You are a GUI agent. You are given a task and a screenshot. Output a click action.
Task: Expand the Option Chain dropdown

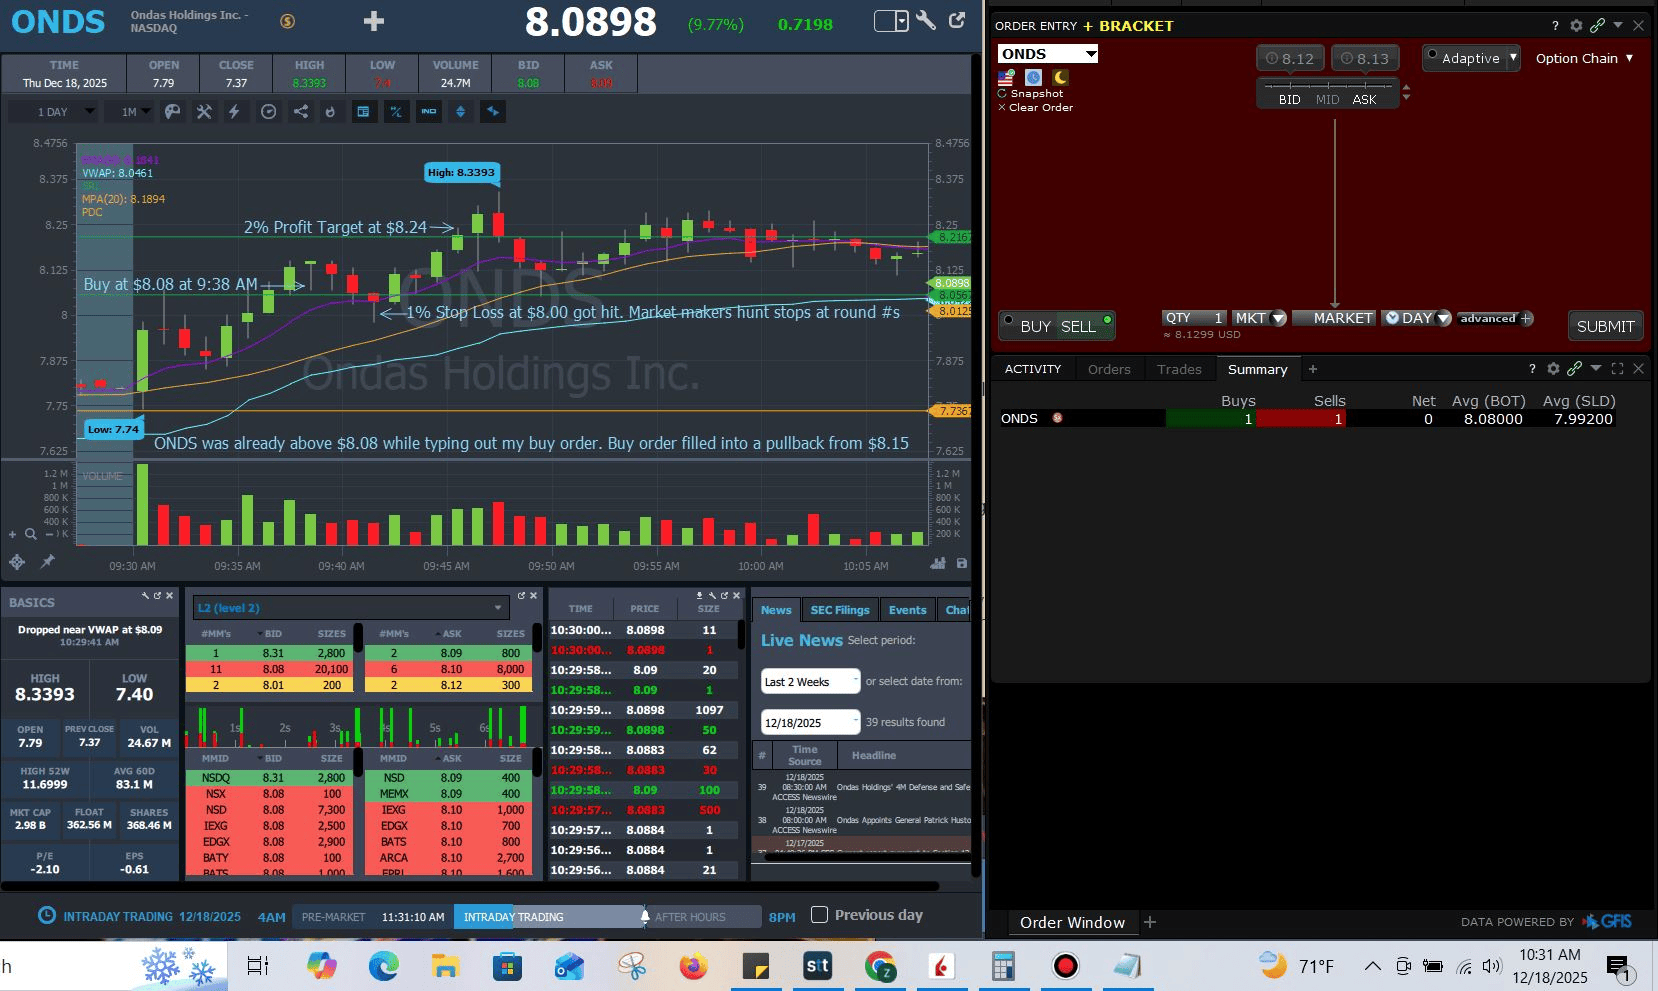coord(1585,58)
